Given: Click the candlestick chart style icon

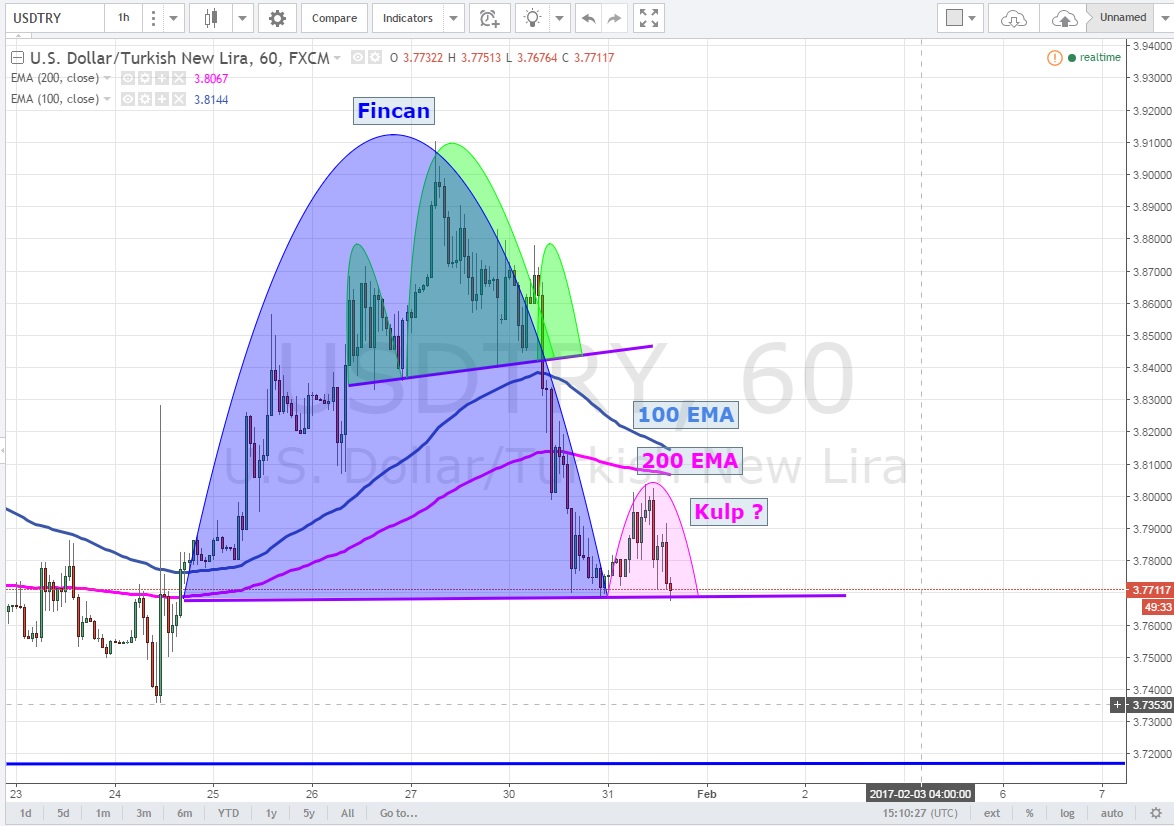Looking at the screenshot, I should (210, 18).
